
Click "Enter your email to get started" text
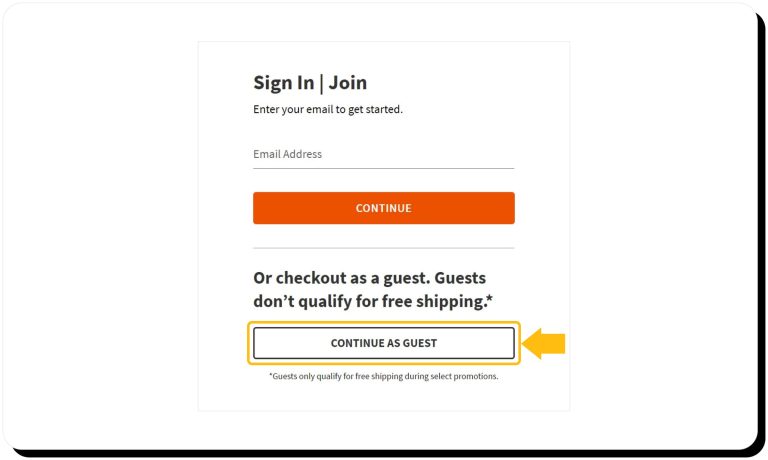pyautogui.click(x=328, y=109)
